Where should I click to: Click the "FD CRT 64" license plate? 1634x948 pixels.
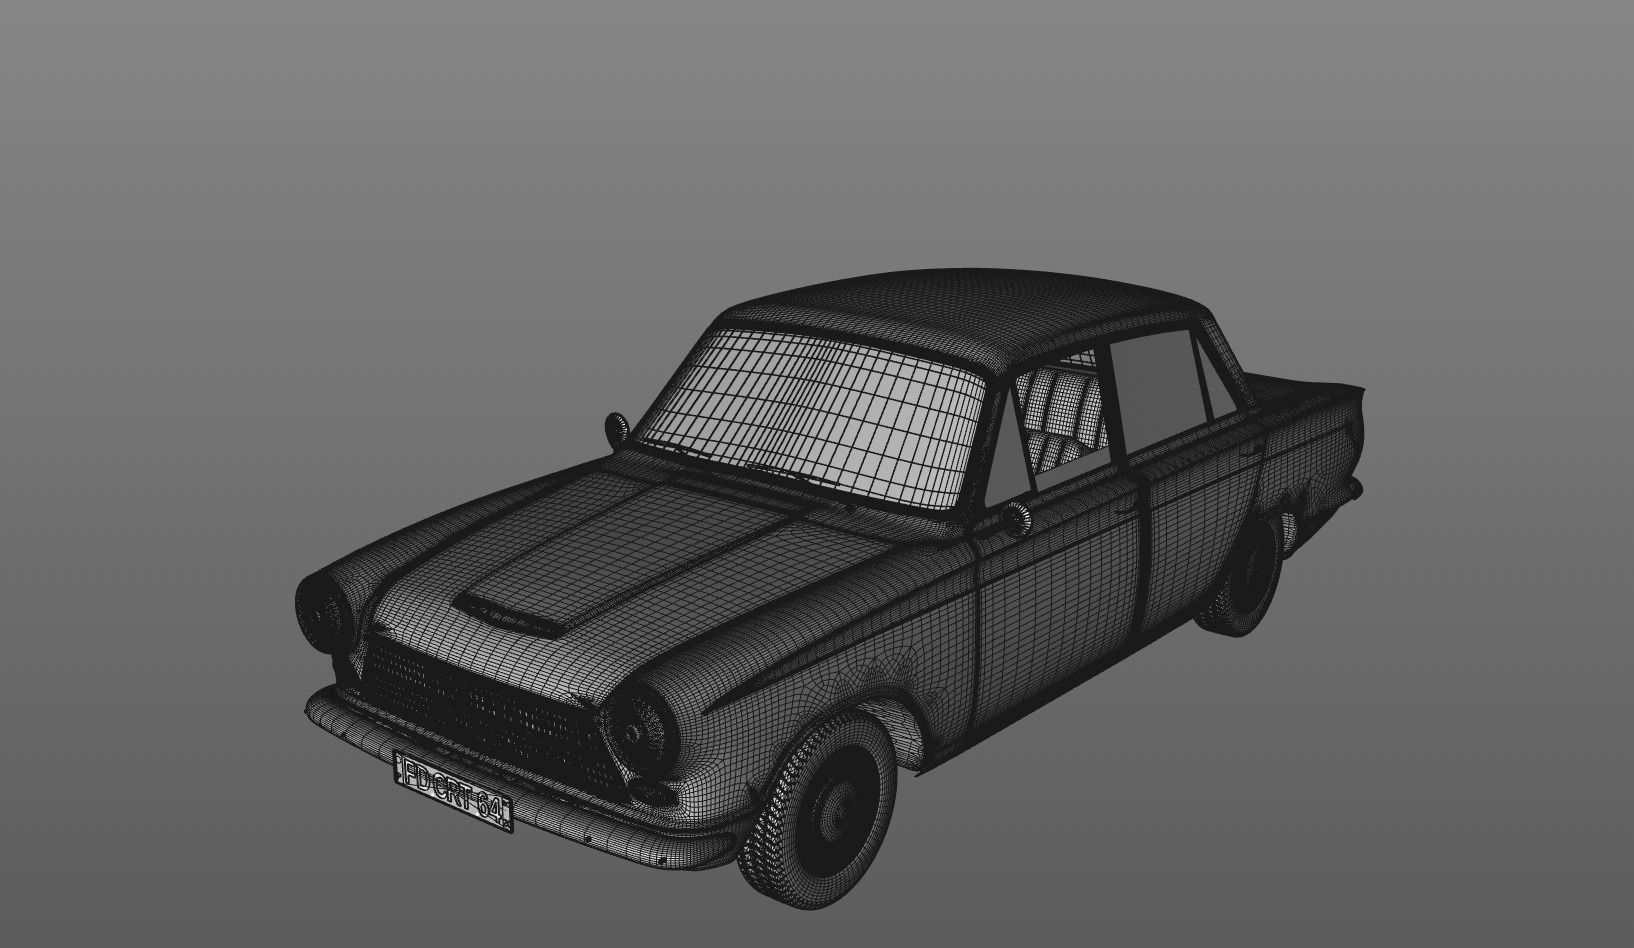click(x=453, y=791)
